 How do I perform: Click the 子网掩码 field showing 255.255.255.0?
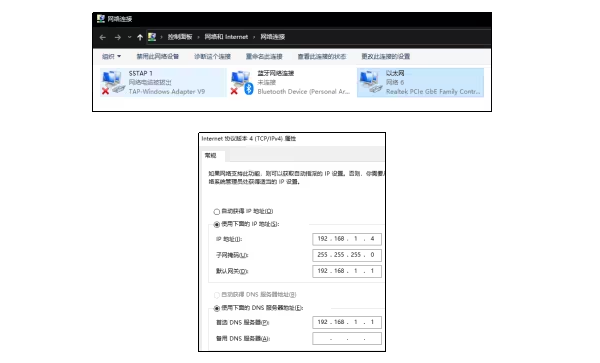click(x=347, y=255)
